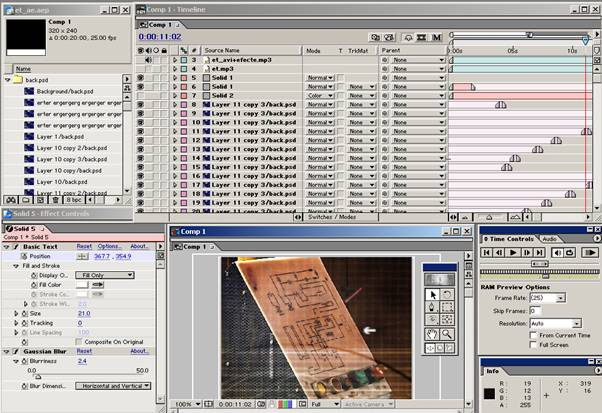Enable the From Current Time checkbox
This screenshot has width=602, height=413.
(x=533, y=335)
